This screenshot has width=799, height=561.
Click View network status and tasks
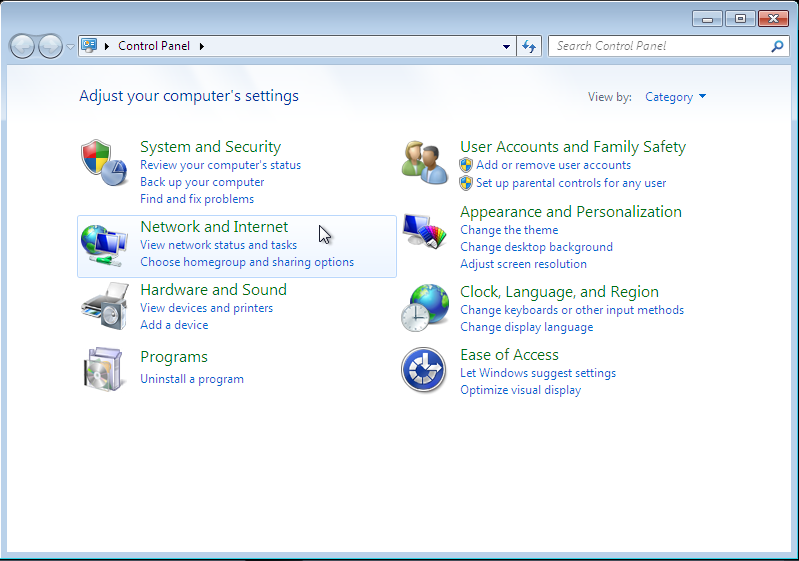pyautogui.click(x=219, y=245)
